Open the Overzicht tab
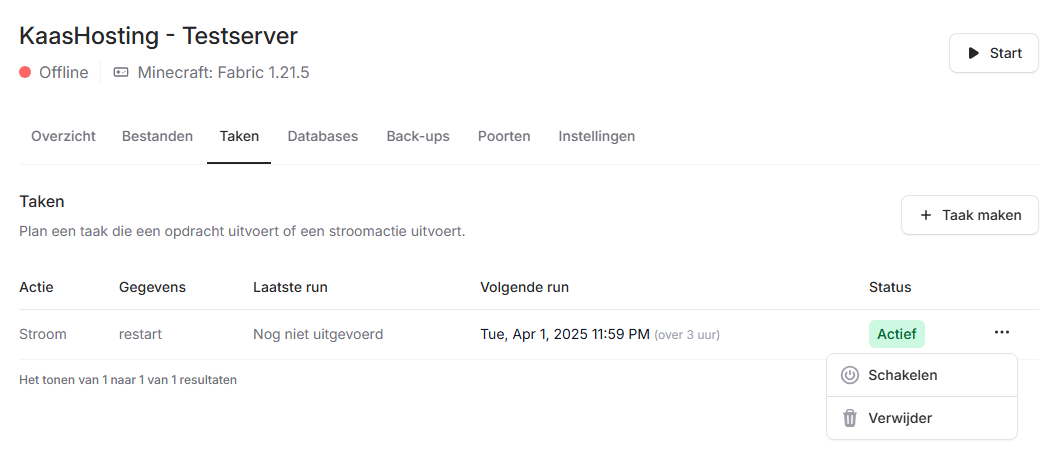The image size is (1056, 464). pyautogui.click(x=63, y=136)
